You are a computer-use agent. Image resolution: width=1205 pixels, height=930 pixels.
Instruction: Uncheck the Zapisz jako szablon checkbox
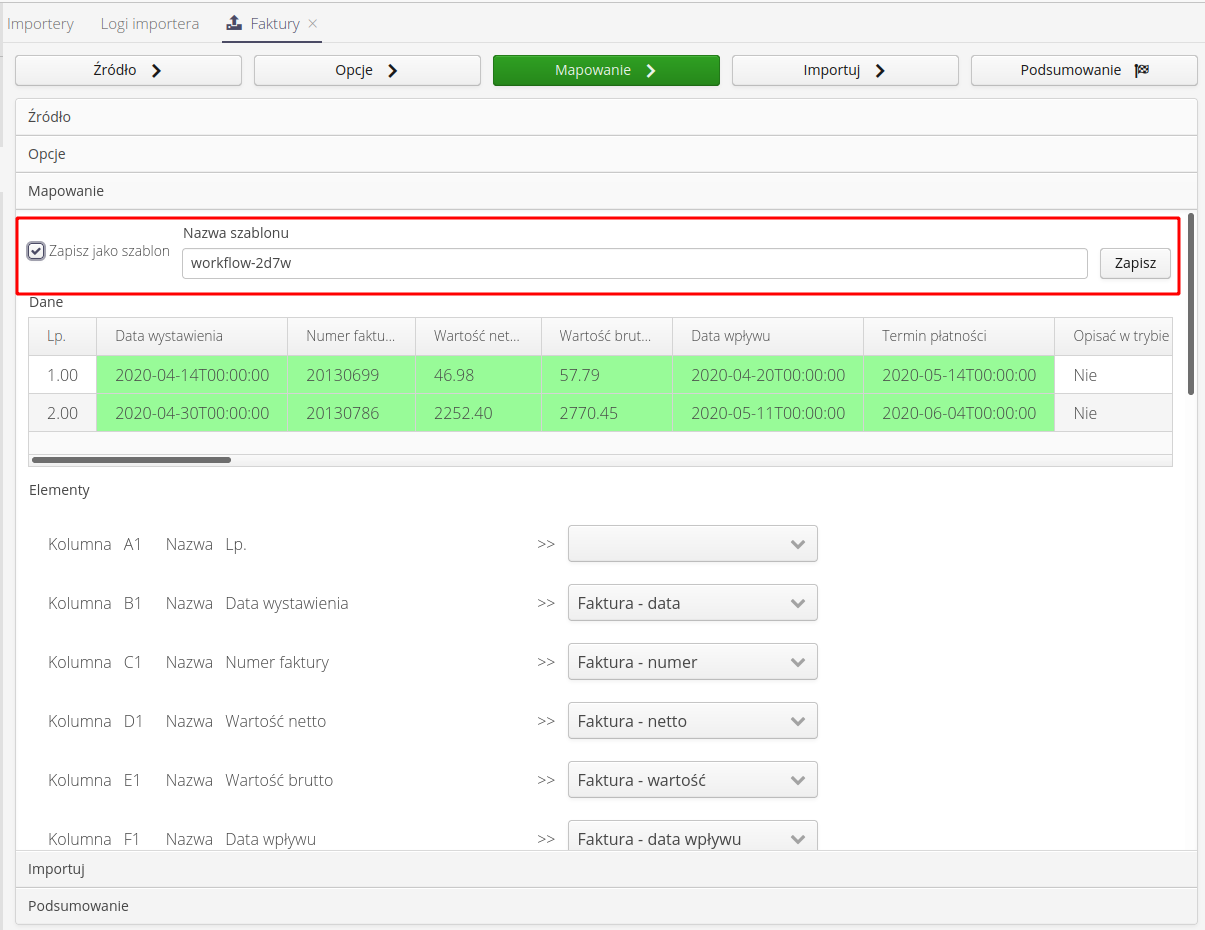[36, 251]
